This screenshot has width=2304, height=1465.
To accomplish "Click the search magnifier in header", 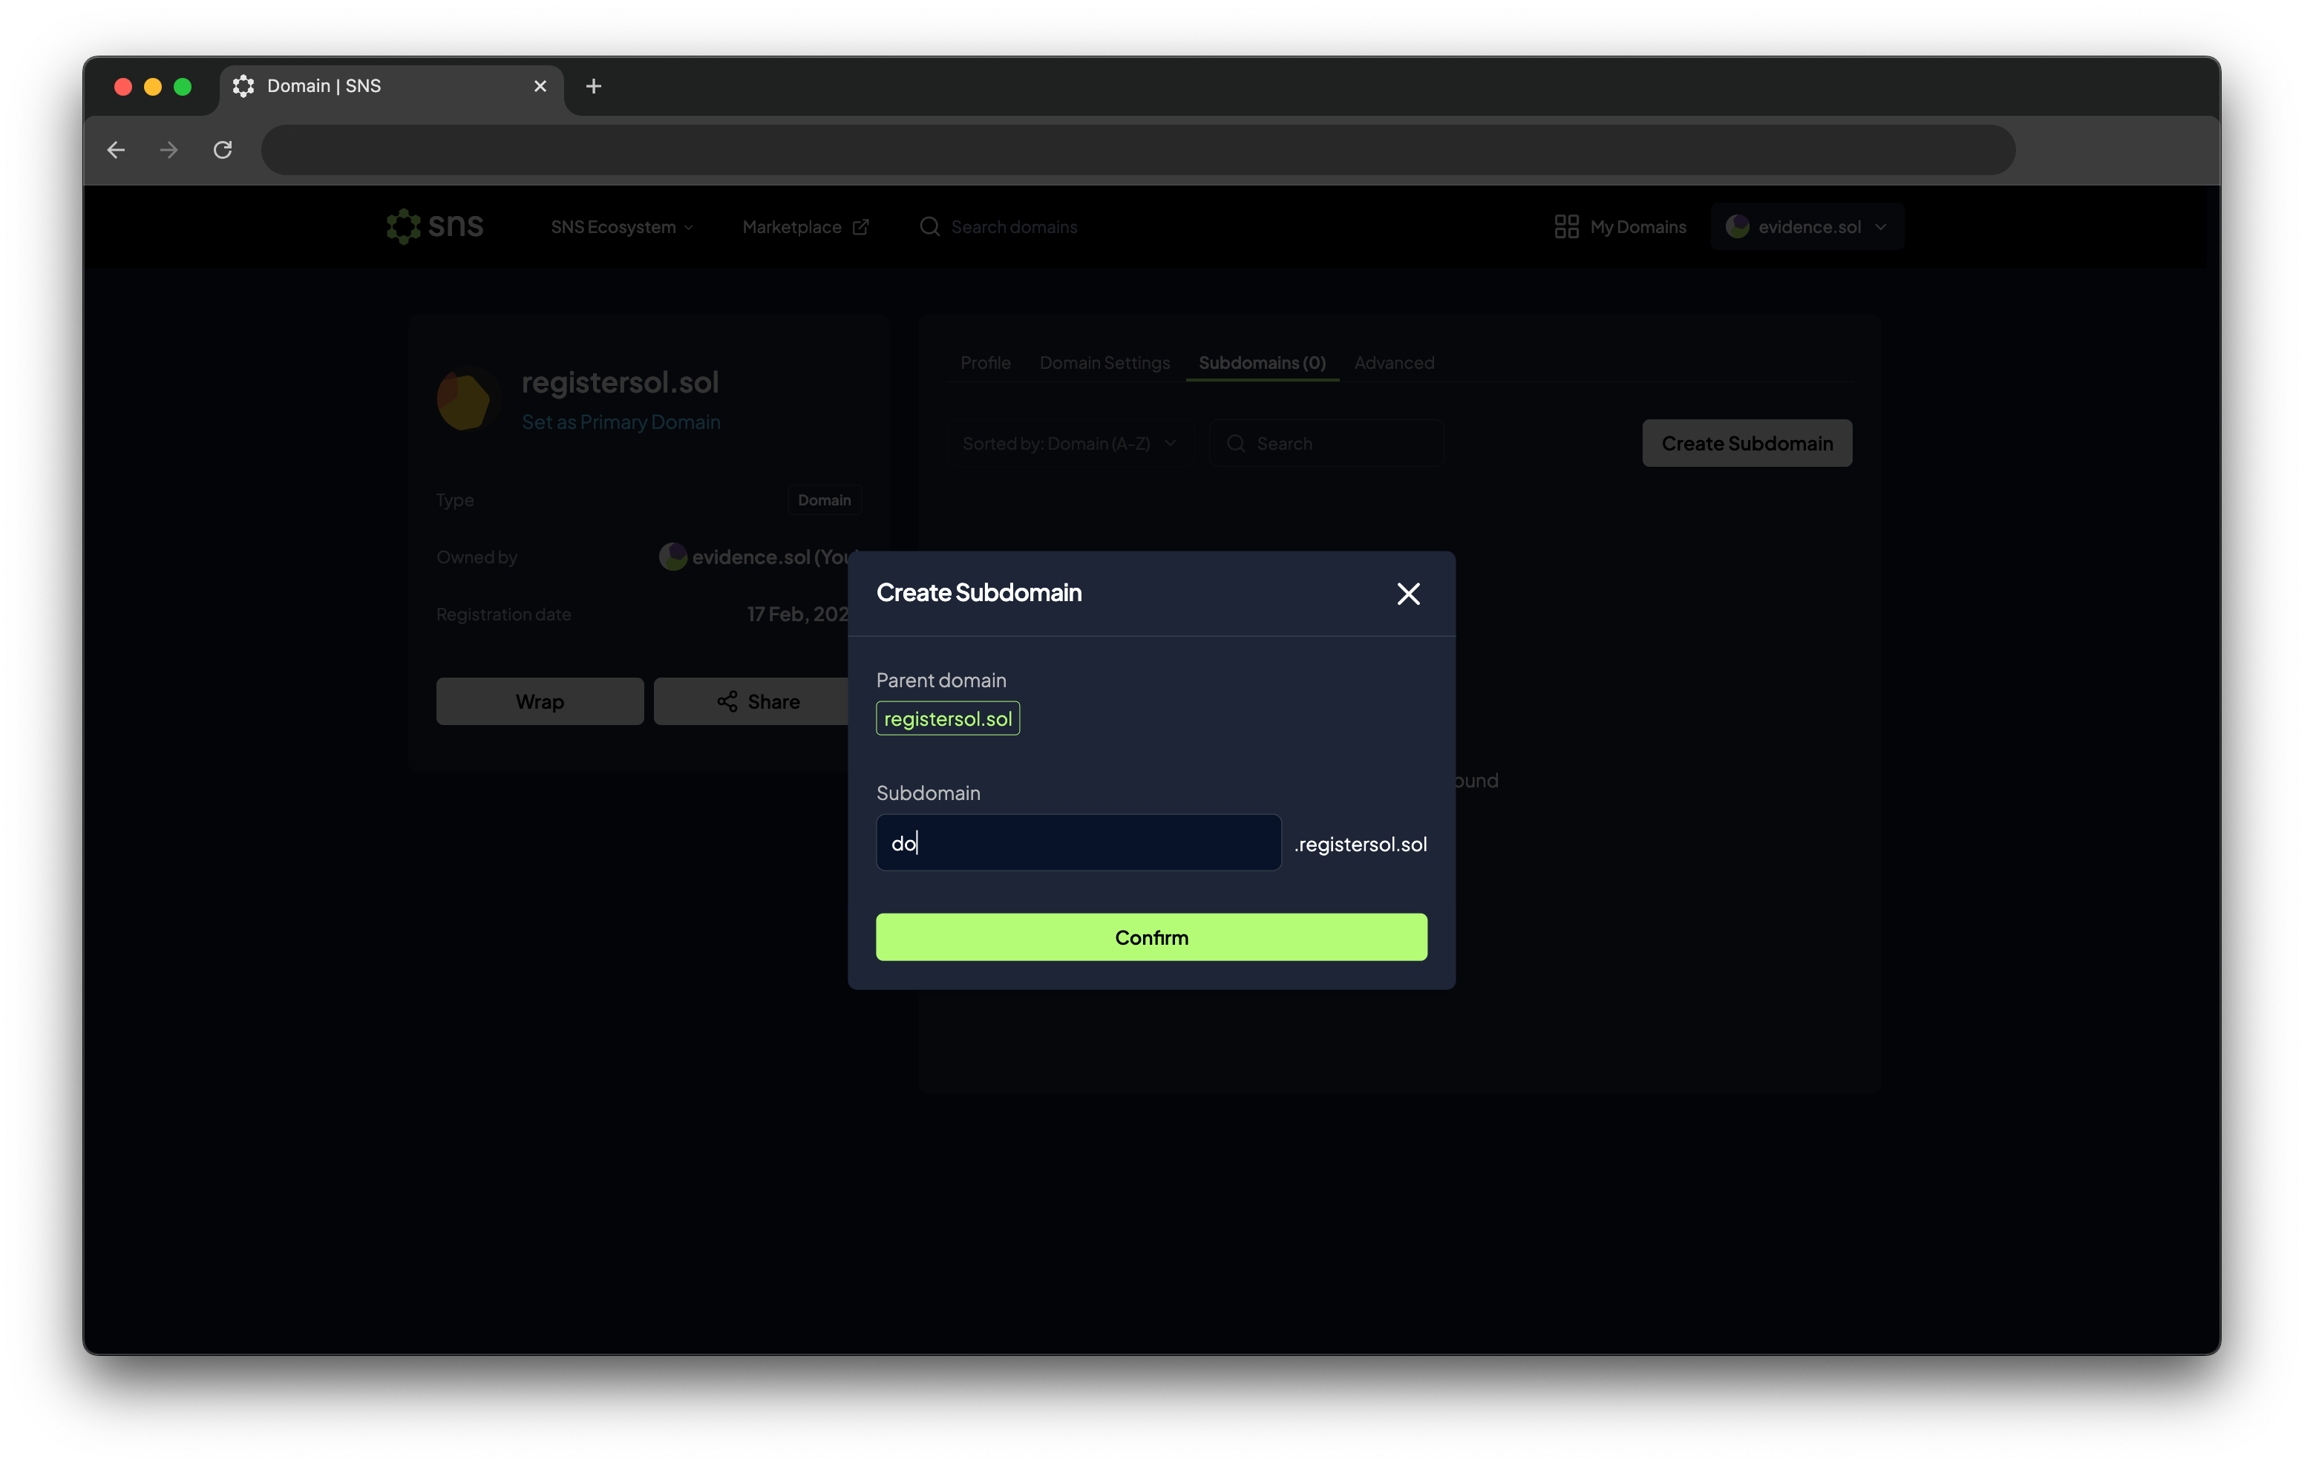I will (929, 227).
